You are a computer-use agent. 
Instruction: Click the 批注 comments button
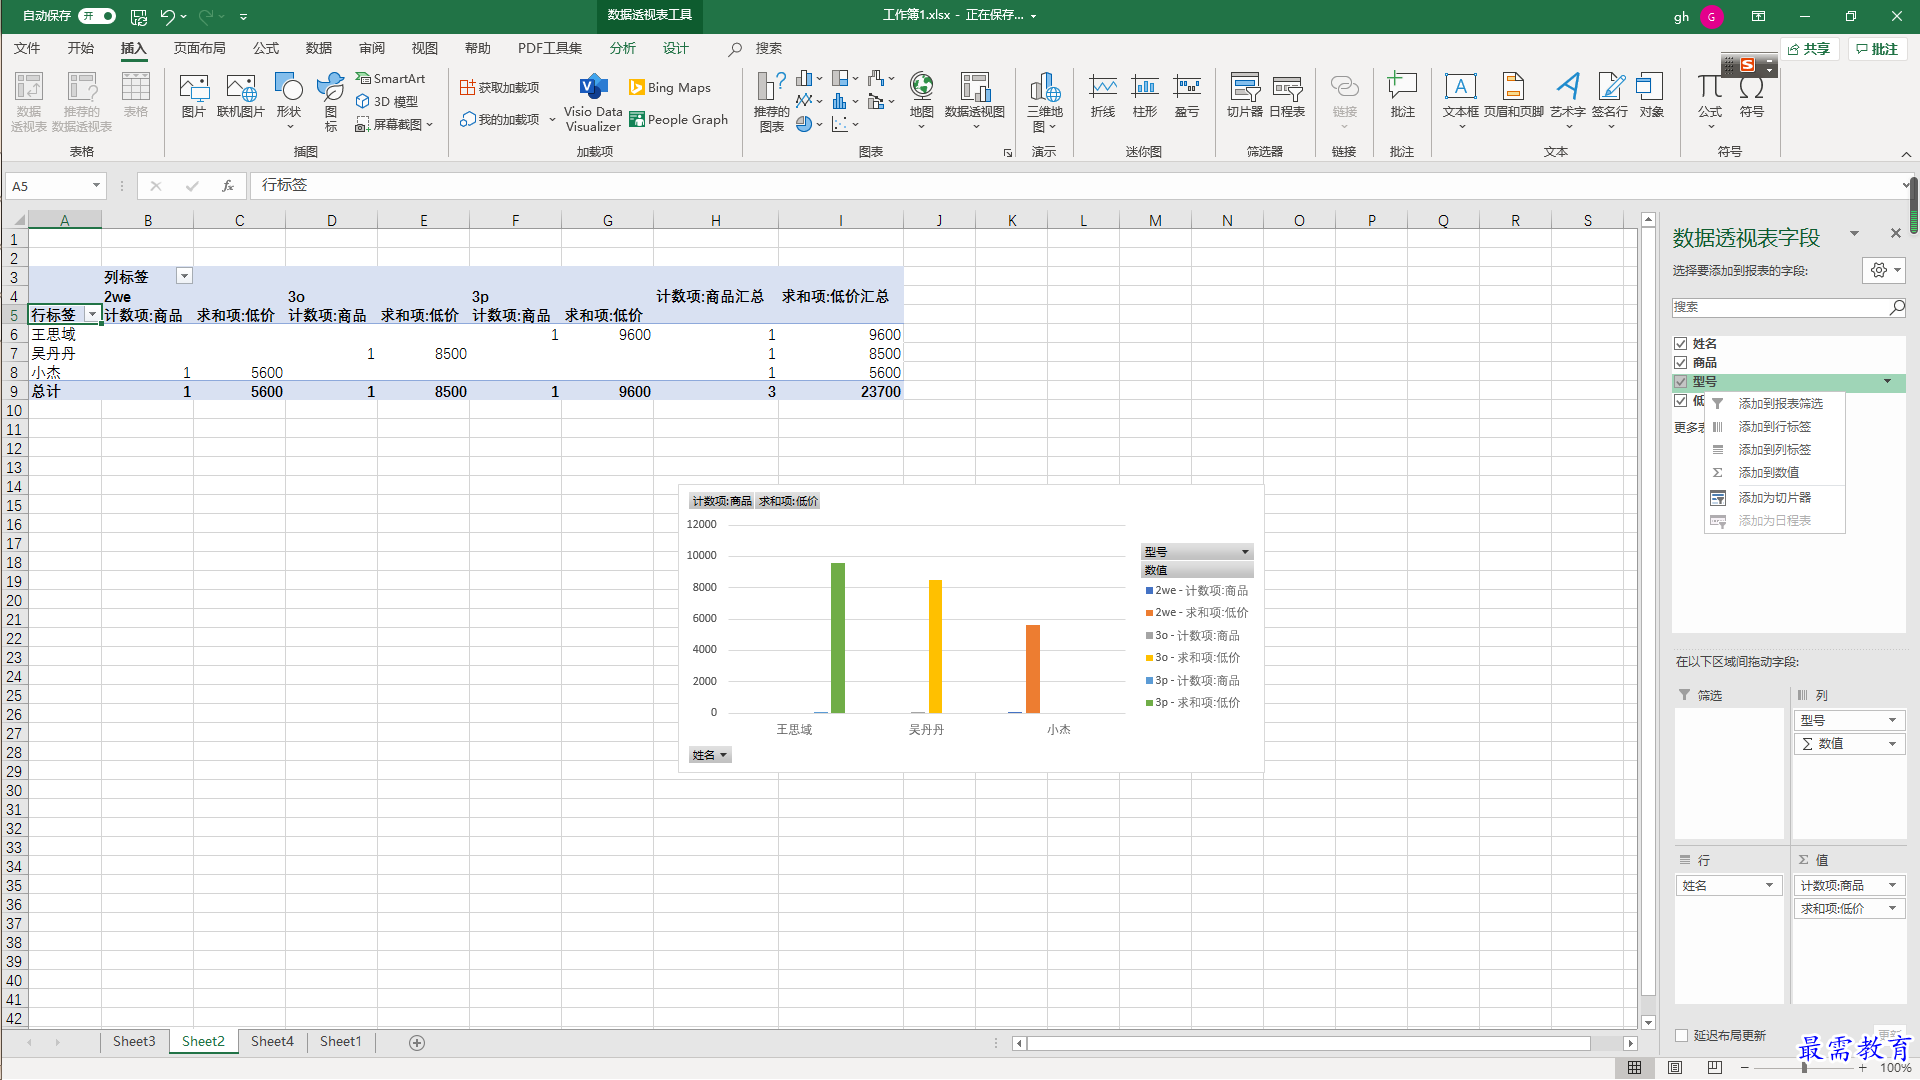(1877, 49)
